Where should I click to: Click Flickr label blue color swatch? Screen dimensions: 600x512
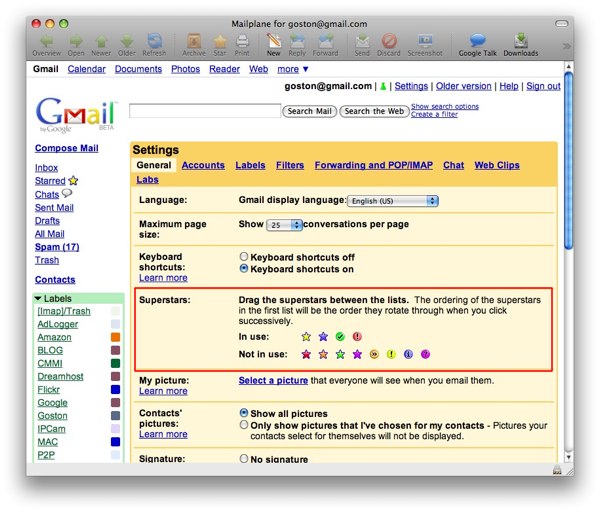(x=115, y=390)
